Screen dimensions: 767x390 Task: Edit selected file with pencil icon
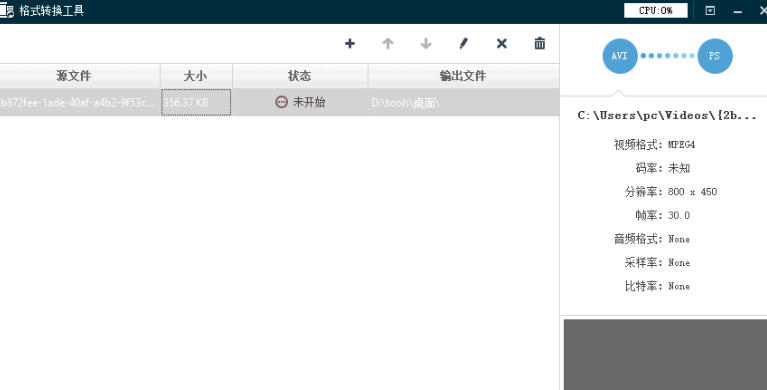pos(463,44)
